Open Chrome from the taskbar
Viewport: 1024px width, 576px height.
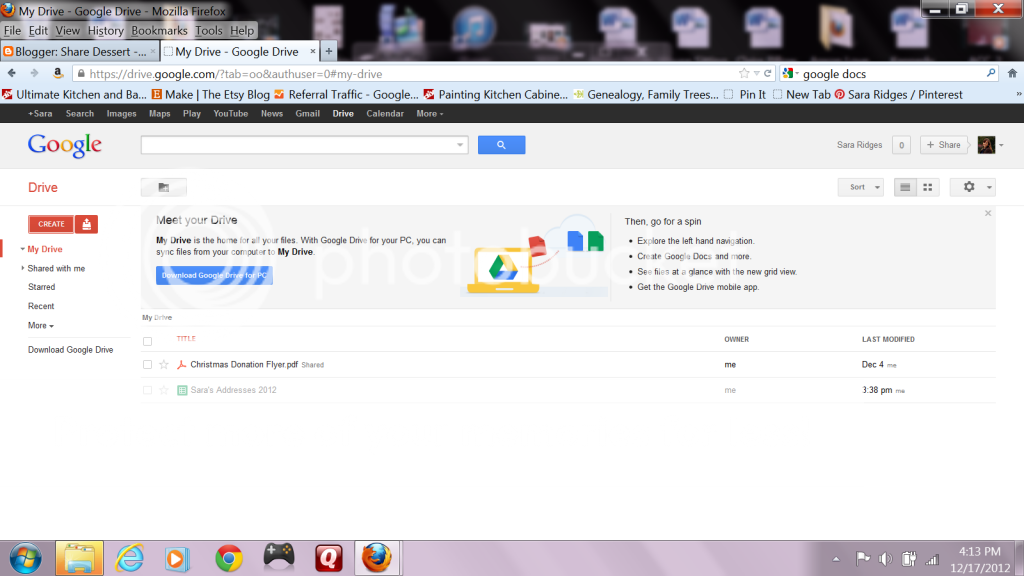tap(229, 558)
